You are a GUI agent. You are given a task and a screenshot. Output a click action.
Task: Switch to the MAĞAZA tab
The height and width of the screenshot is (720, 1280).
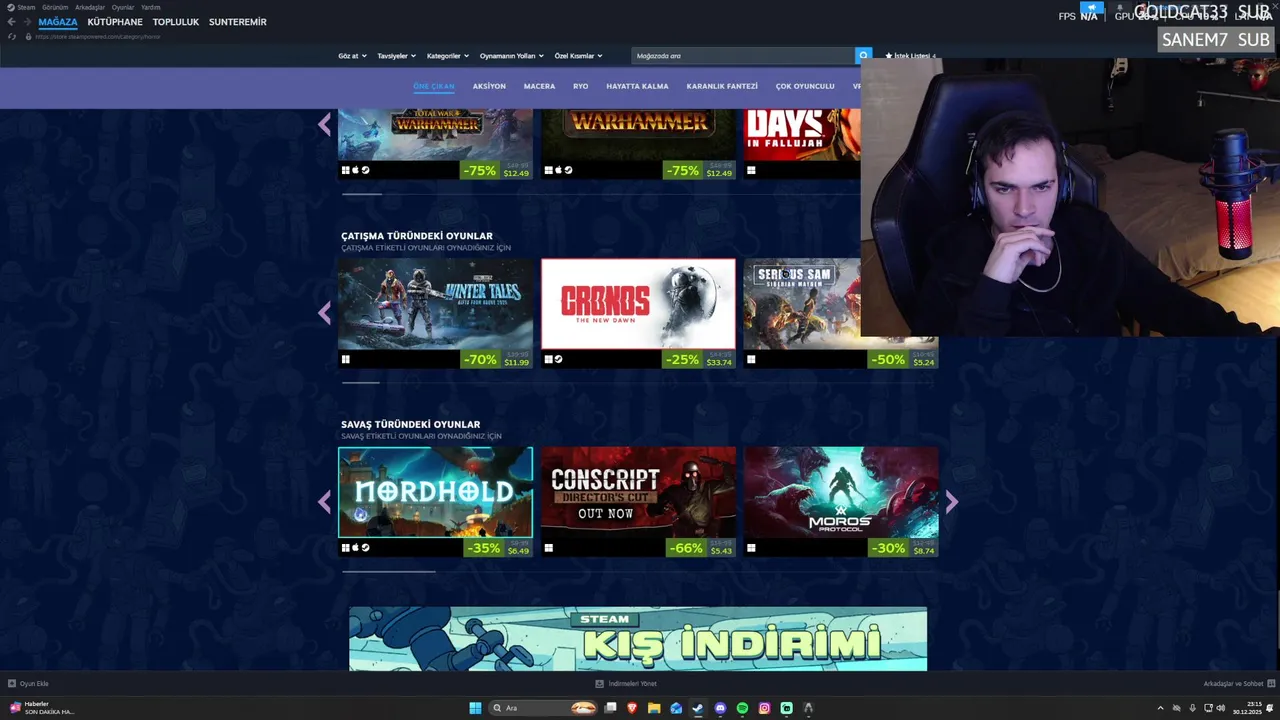[58, 22]
